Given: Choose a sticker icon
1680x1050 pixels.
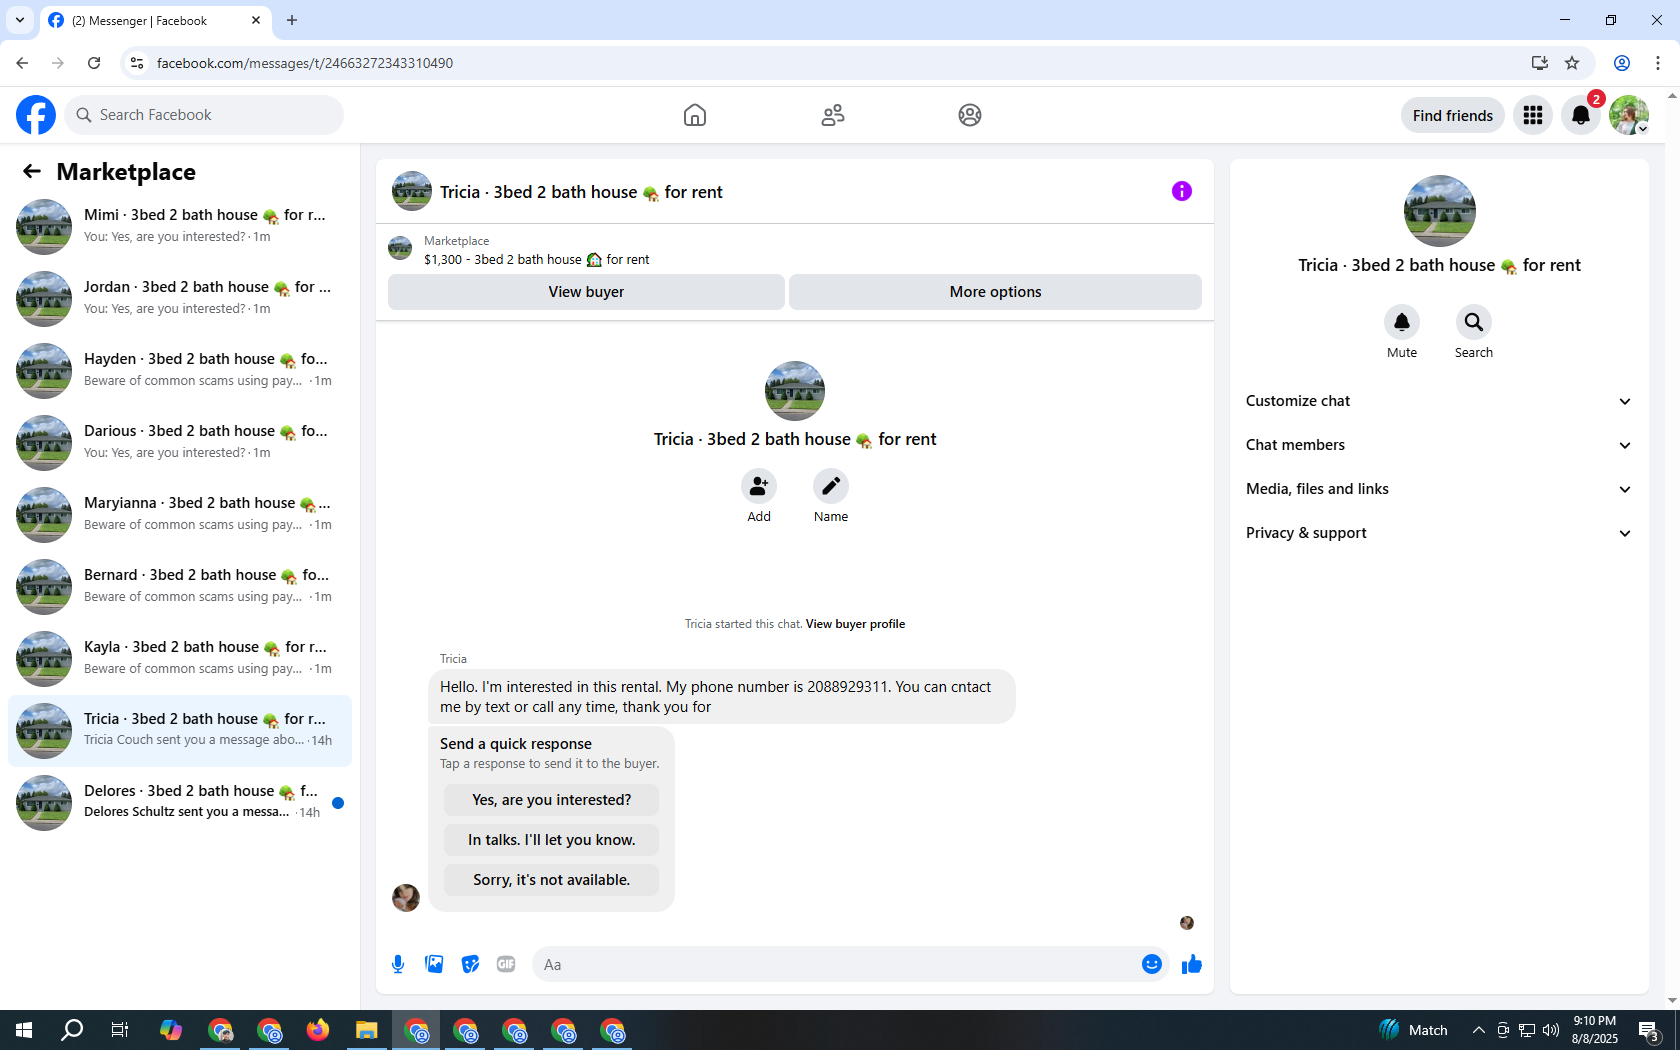Looking at the screenshot, I should (x=470, y=964).
